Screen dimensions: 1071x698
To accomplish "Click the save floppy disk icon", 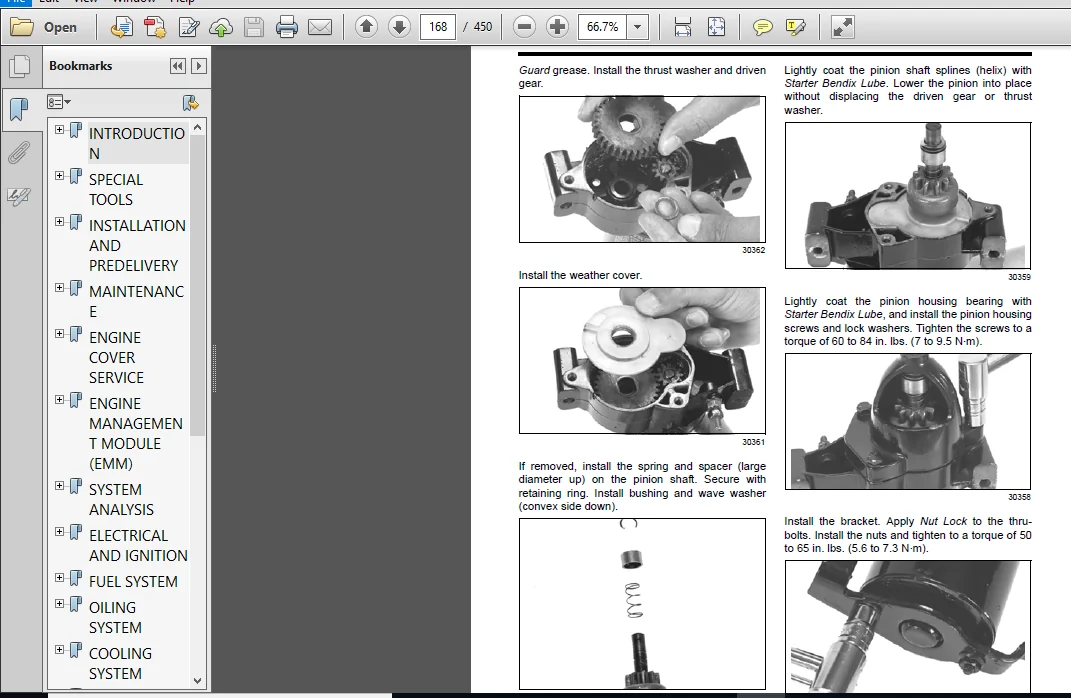I will point(254,27).
